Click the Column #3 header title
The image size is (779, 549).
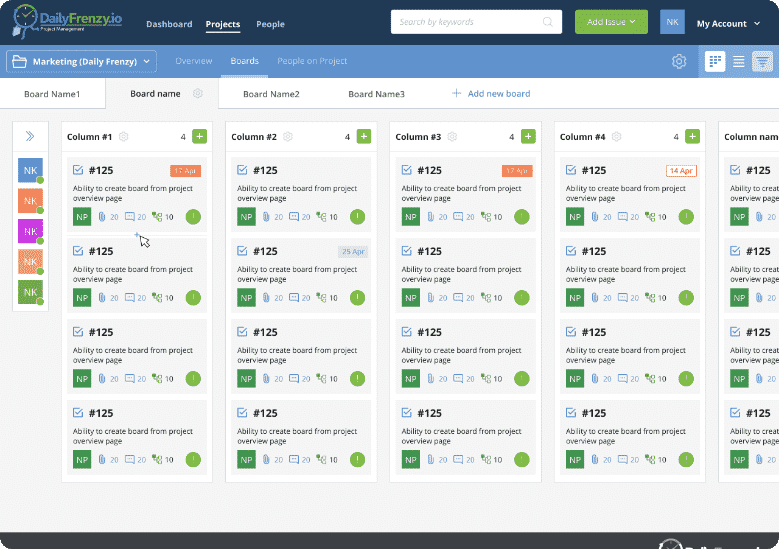[418, 137]
